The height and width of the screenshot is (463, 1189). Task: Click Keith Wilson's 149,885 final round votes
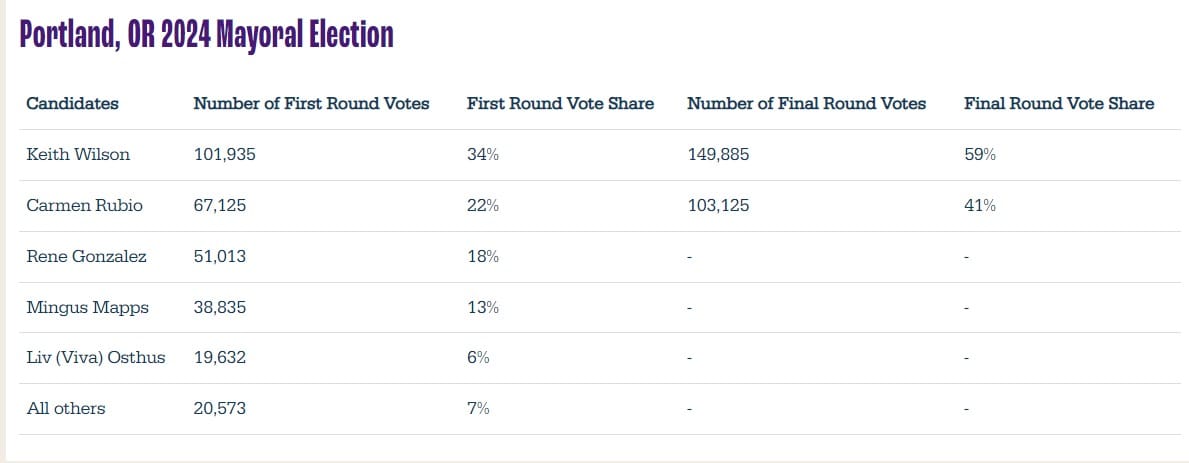pos(718,155)
